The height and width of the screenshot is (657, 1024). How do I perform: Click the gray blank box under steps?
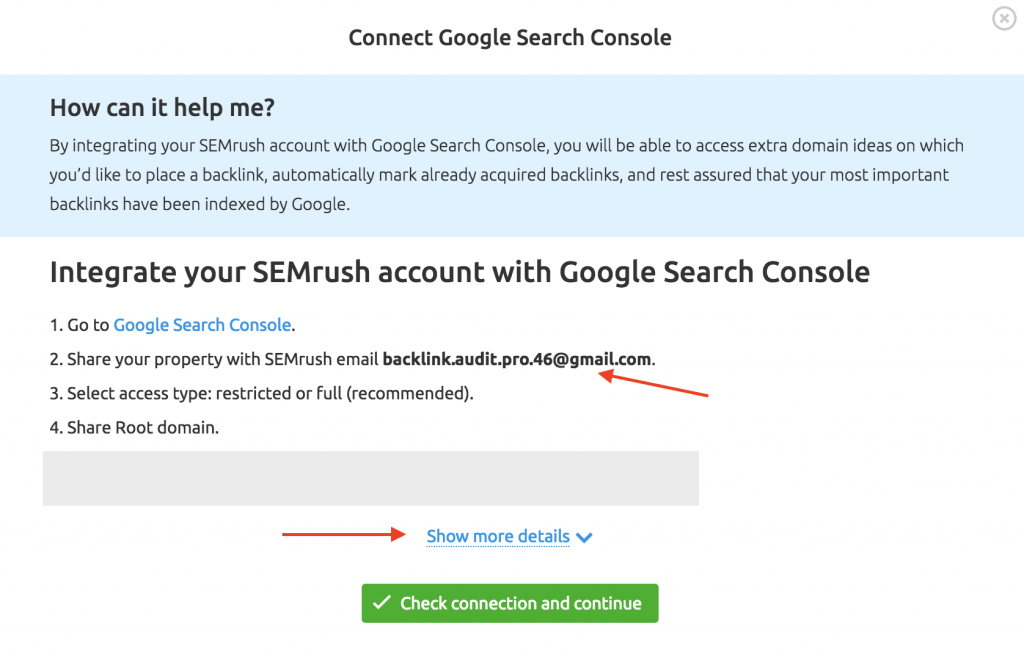[x=370, y=478]
